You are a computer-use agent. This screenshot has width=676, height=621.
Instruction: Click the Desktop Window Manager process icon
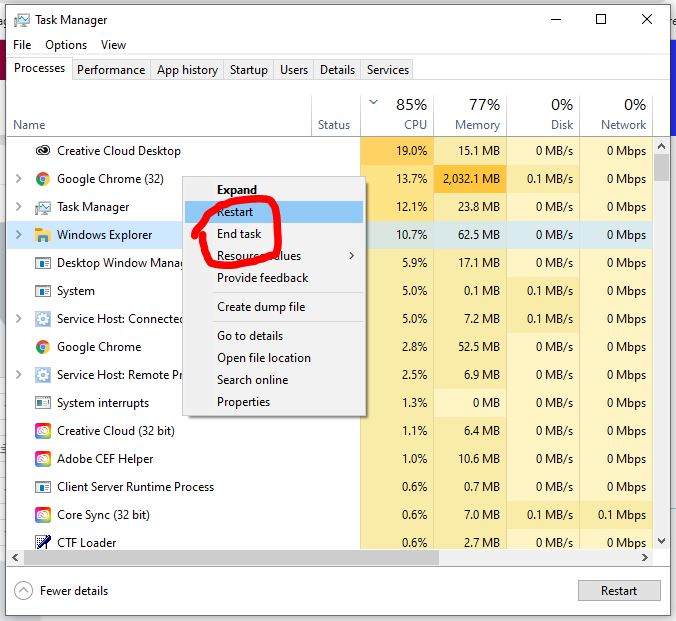(x=43, y=263)
